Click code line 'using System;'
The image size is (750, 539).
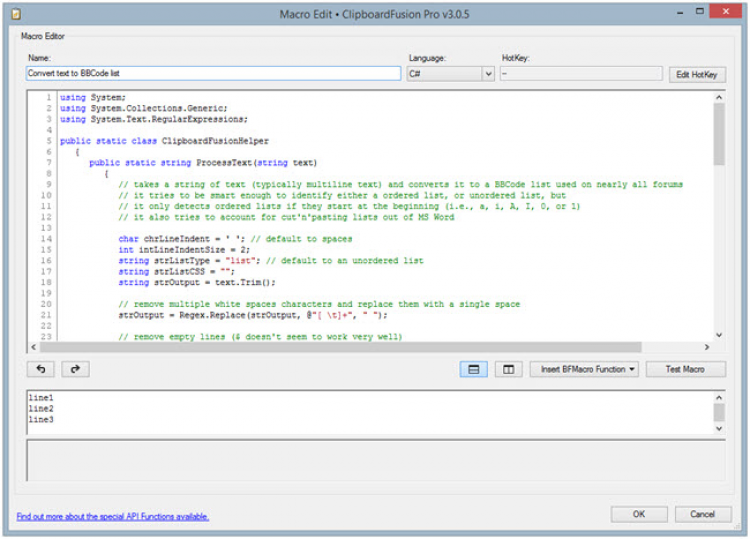coord(93,97)
